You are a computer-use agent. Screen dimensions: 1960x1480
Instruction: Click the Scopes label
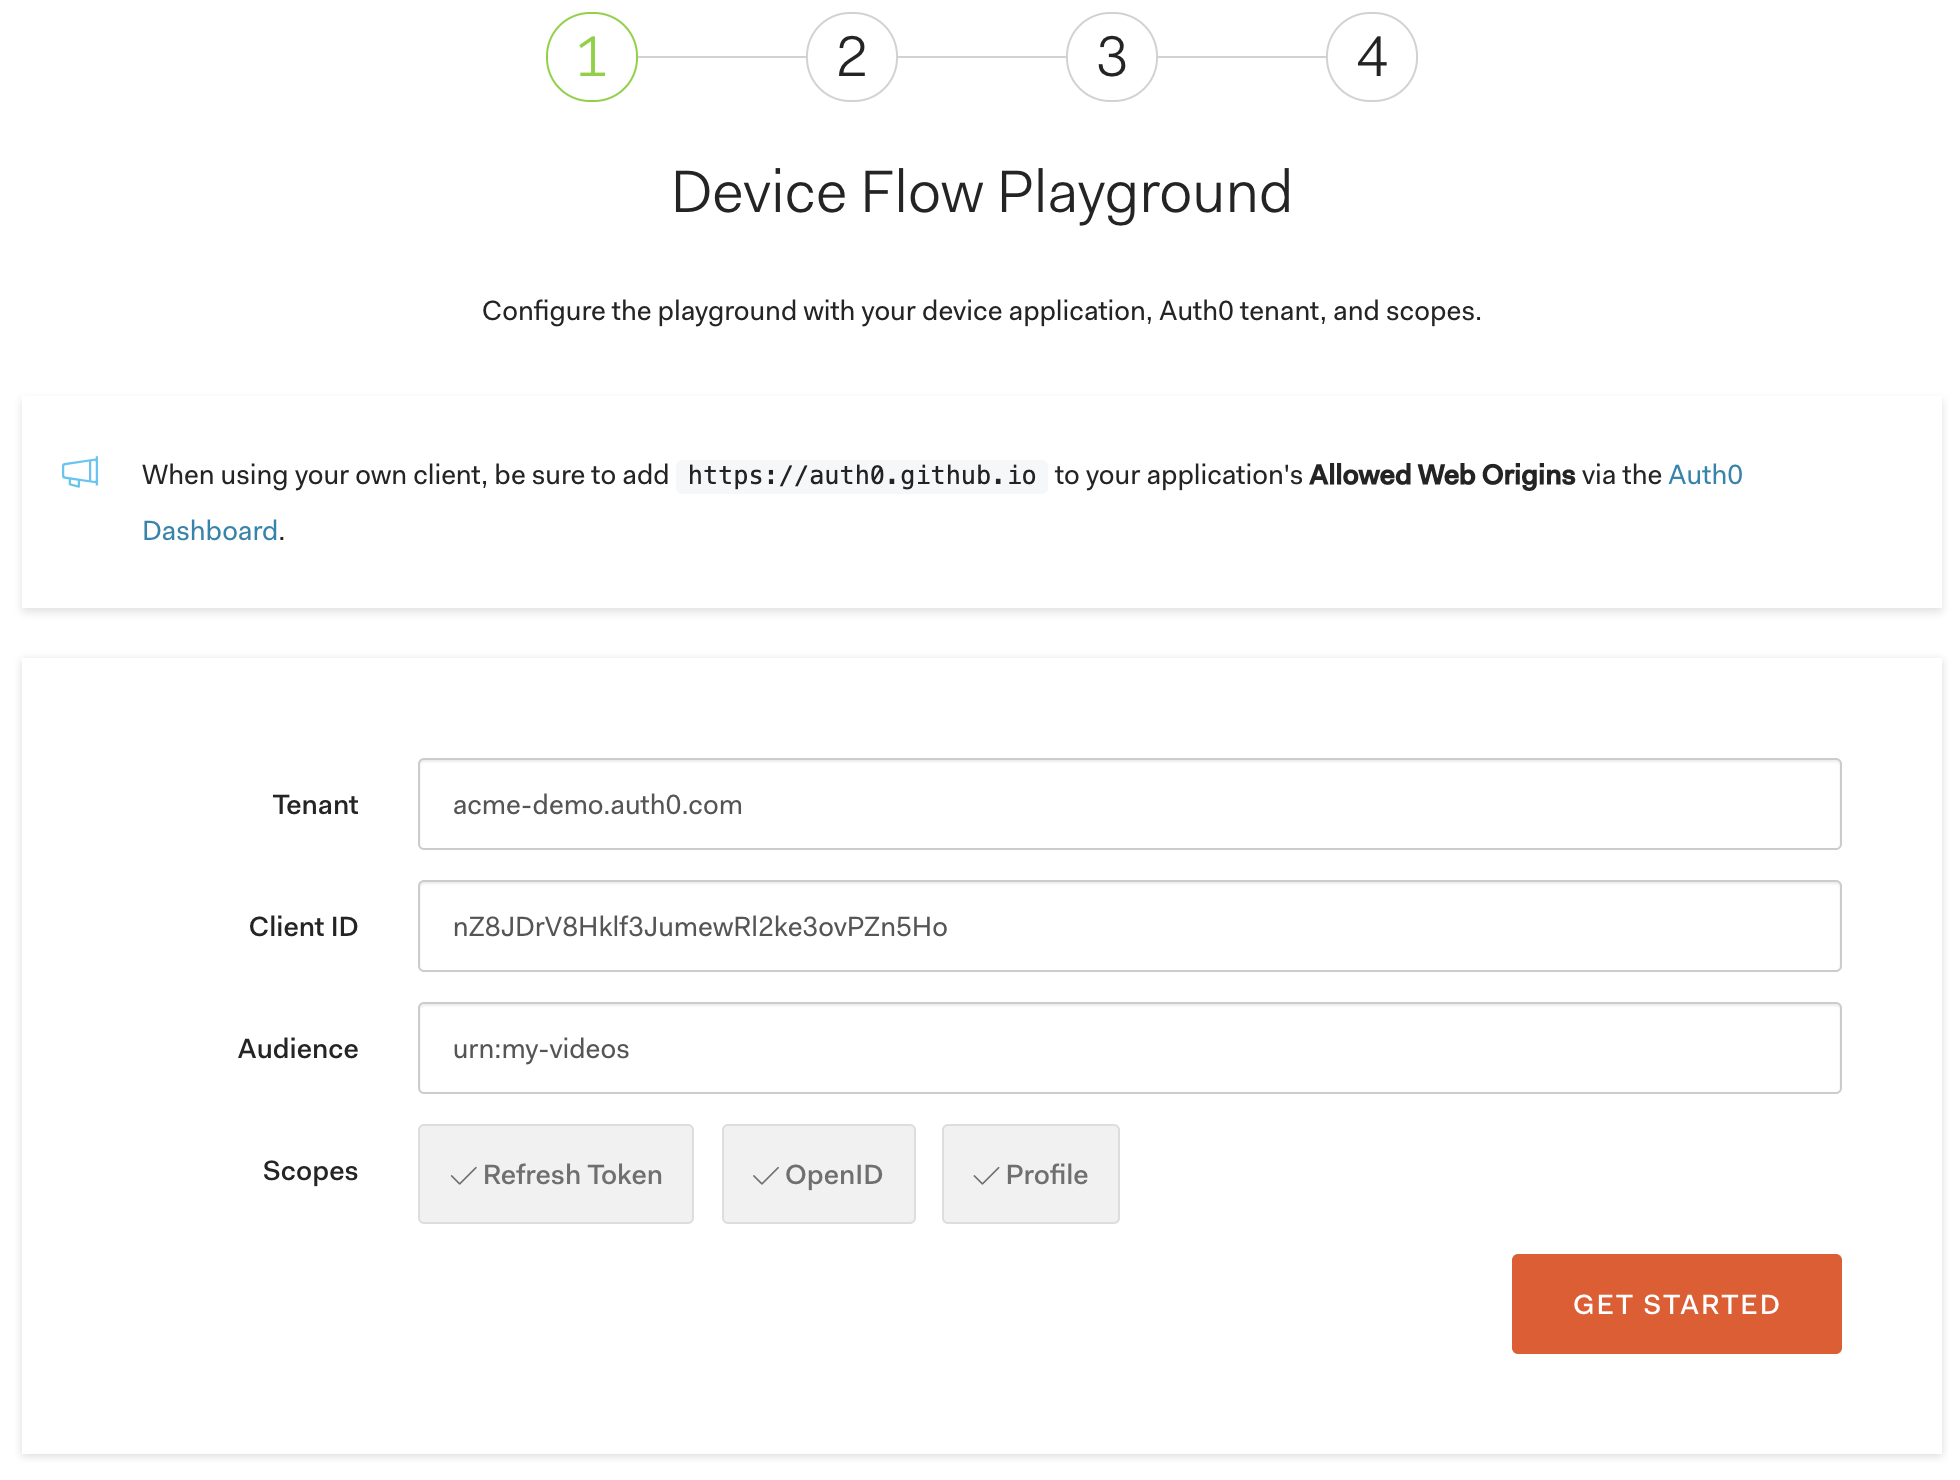[x=310, y=1170]
